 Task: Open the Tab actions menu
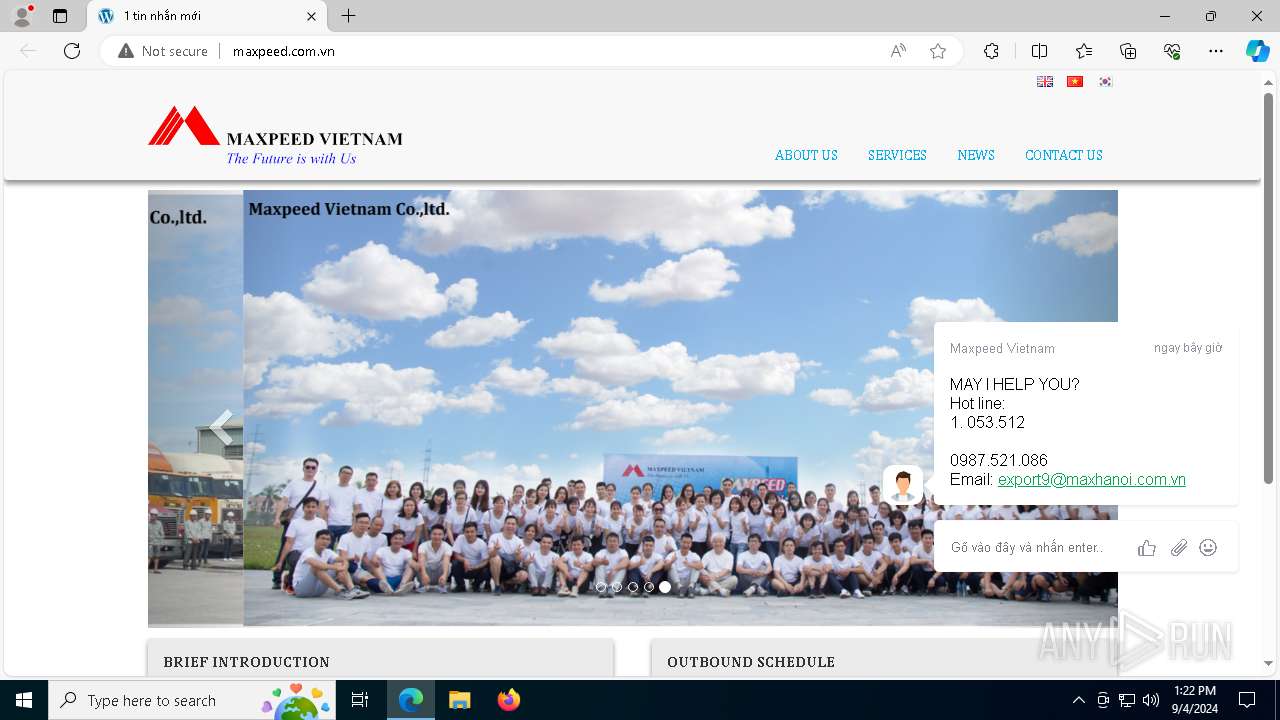(x=60, y=16)
